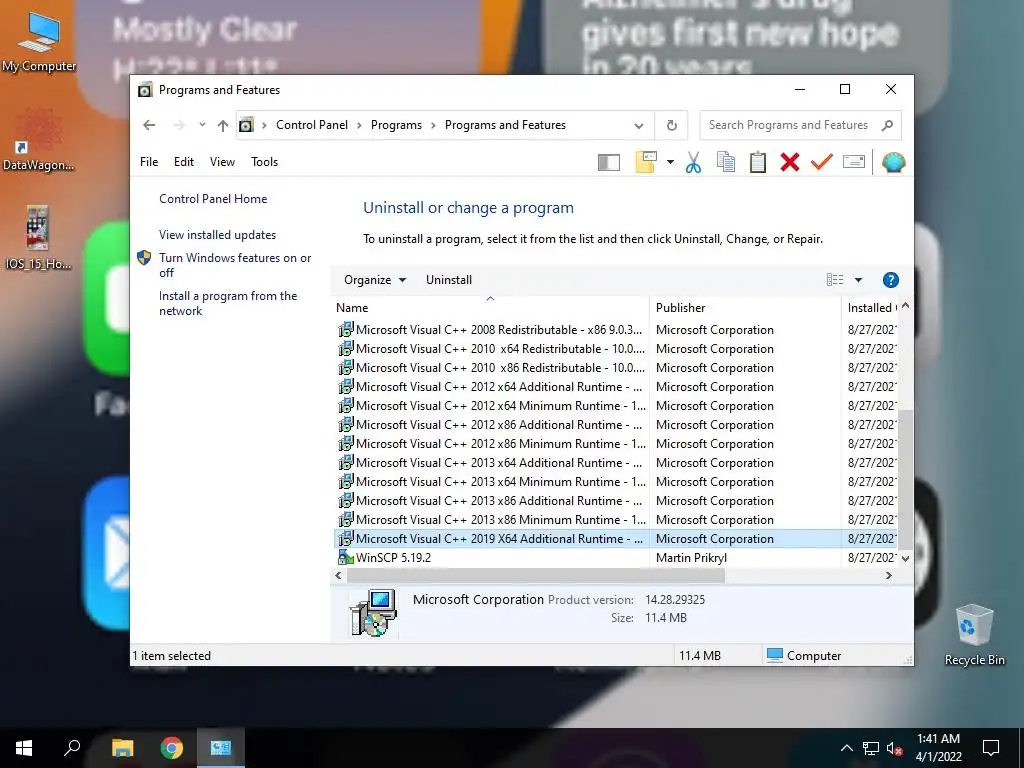Select Visual C++ 2013 x64 Additional Runtime

coord(615,462)
